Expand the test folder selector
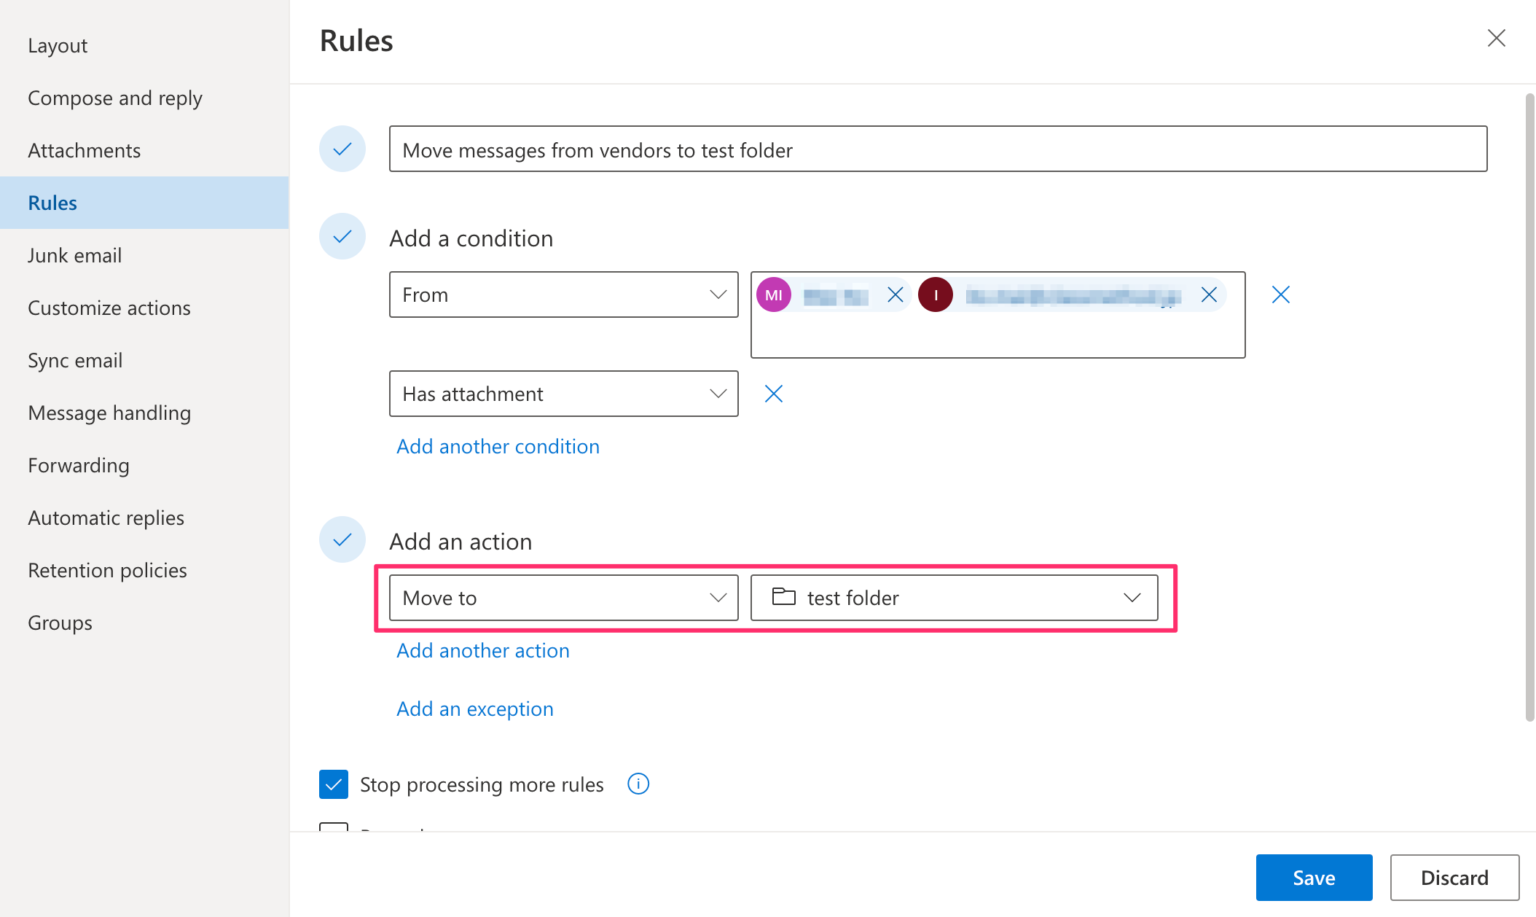This screenshot has width=1536, height=917. (x=1131, y=597)
